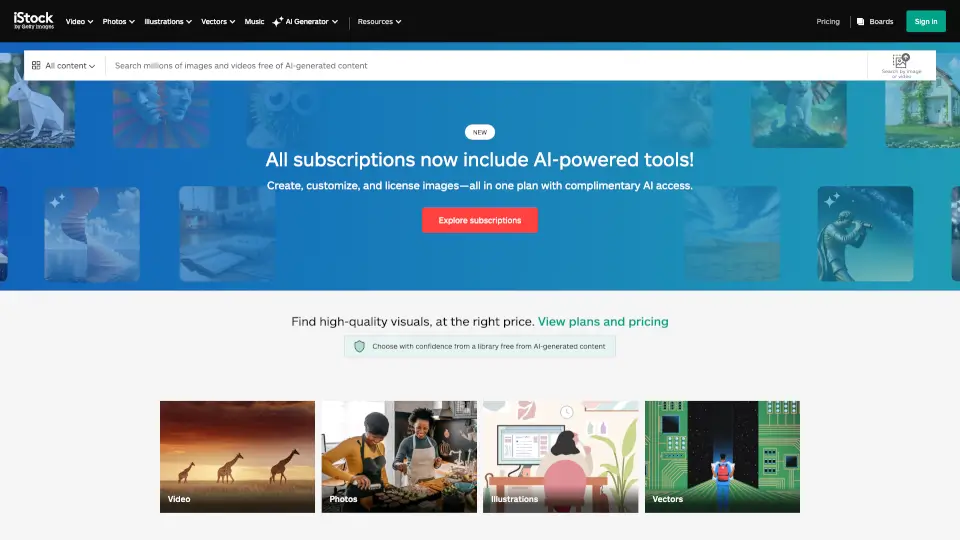960x540 pixels.
Task: Open the View plans and pricing link
Action: (x=603, y=321)
